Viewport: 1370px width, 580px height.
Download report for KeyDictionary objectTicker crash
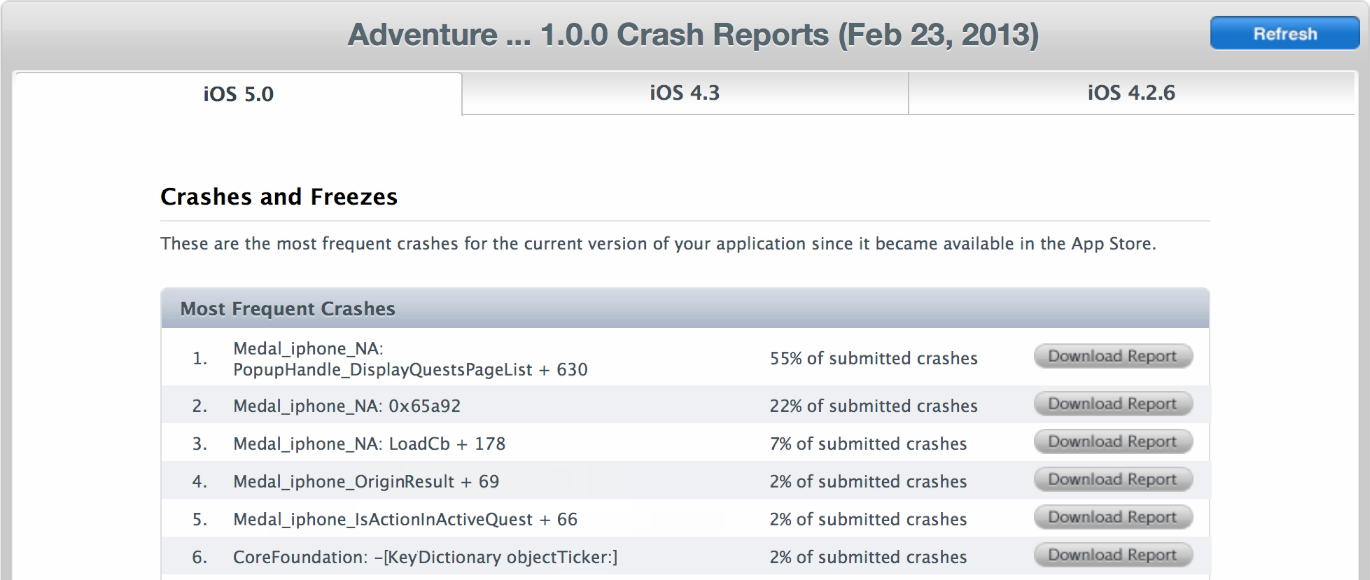click(1112, 554)
